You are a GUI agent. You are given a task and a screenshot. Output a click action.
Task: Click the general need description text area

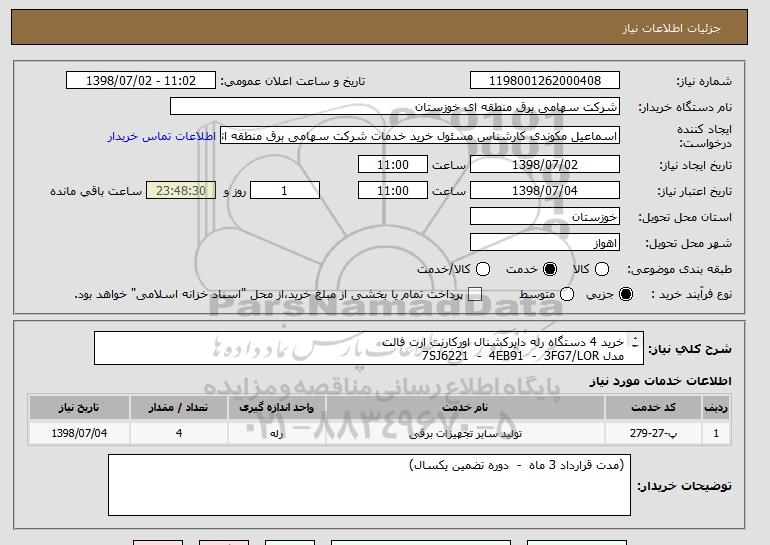(368, 349)
